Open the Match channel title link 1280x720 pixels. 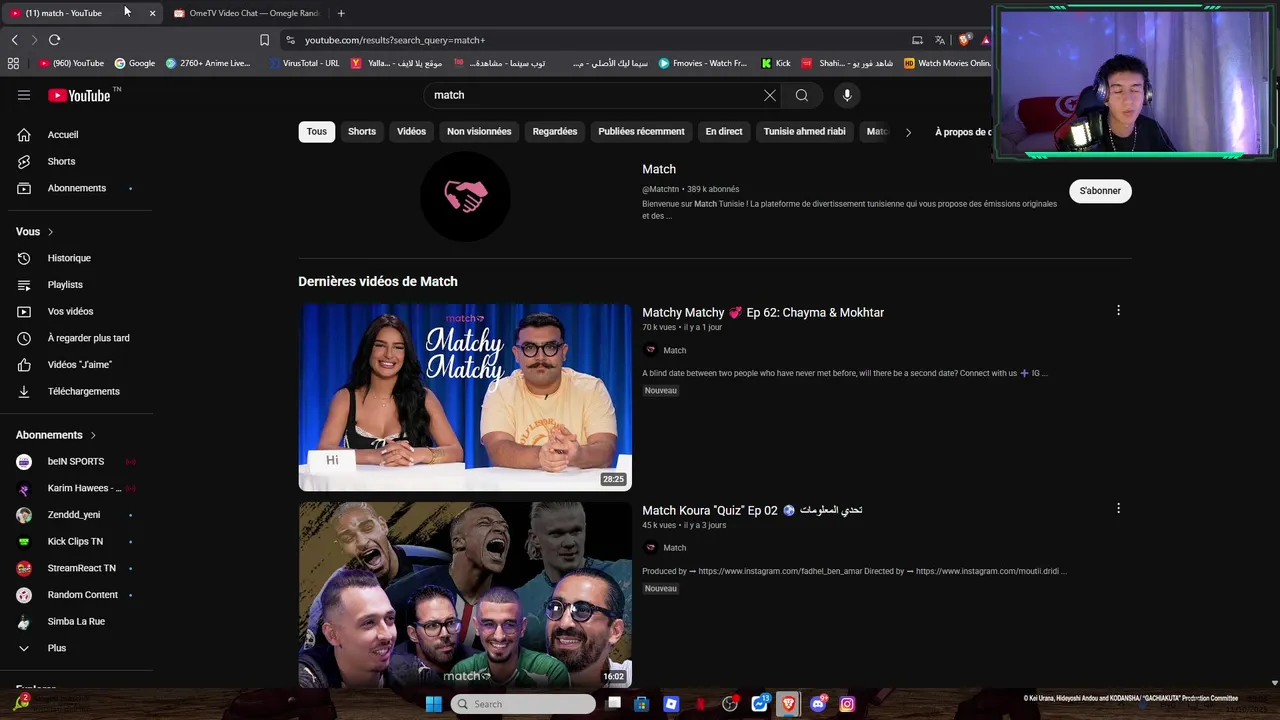click(659, 169)
